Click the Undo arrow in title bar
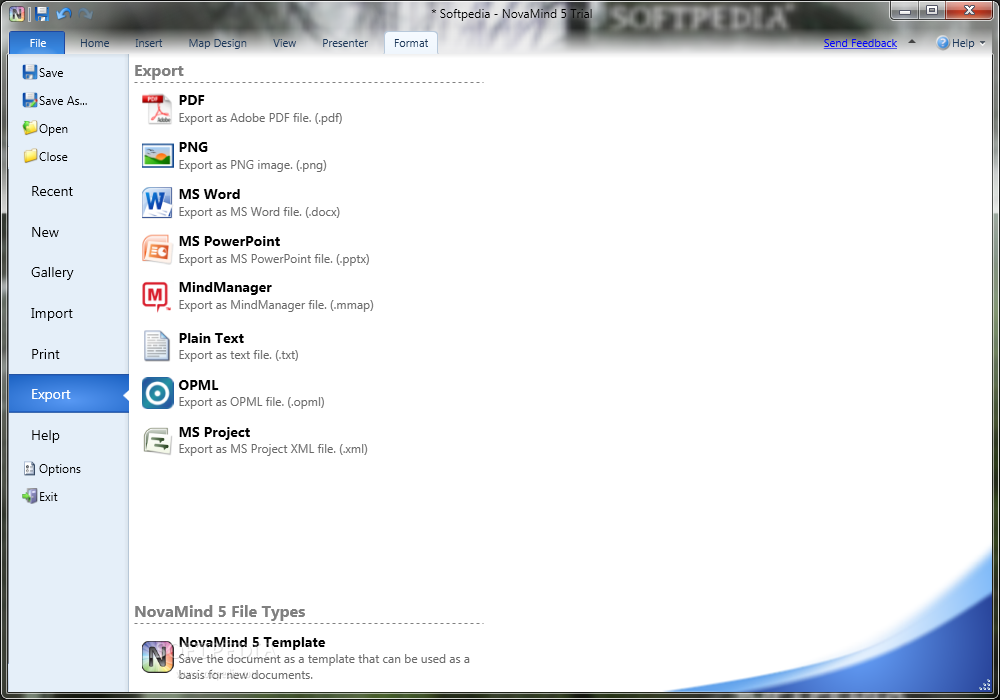 pyautogui.click(x=63, y=13)
